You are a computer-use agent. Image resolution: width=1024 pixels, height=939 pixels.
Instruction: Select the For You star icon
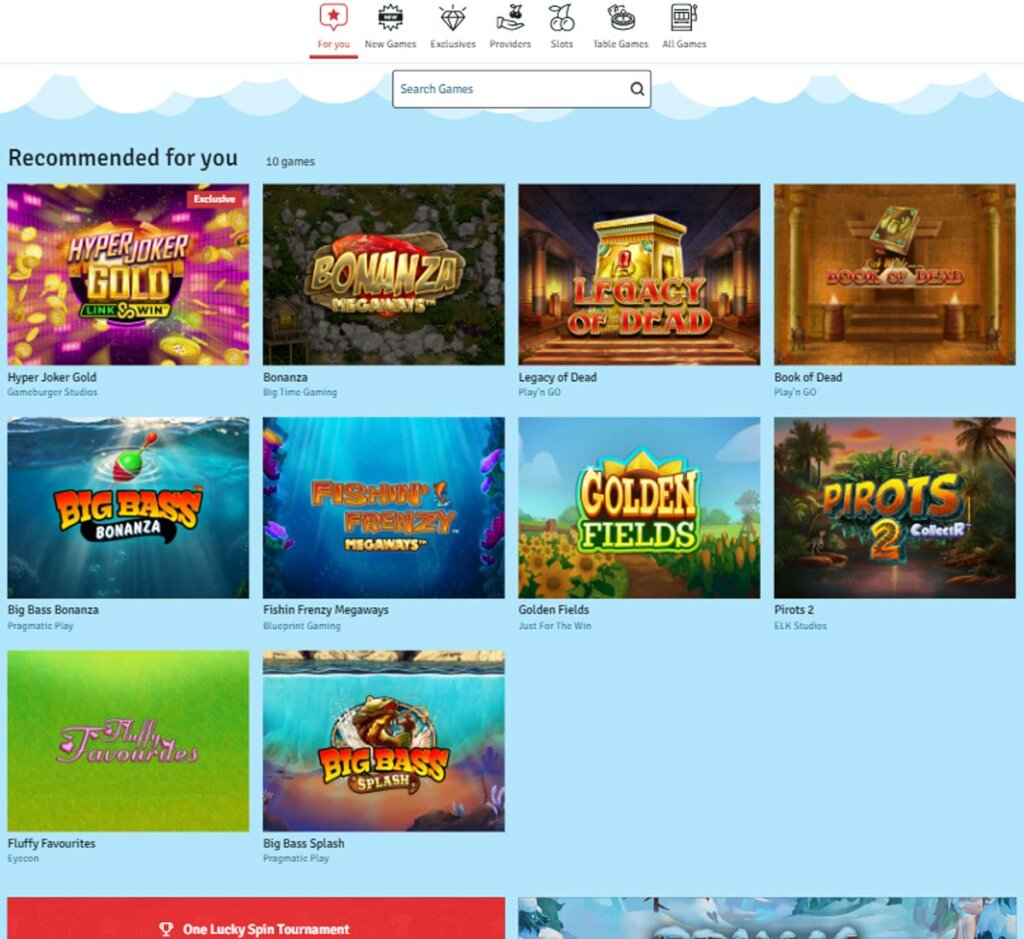click(x=333, y=18)
